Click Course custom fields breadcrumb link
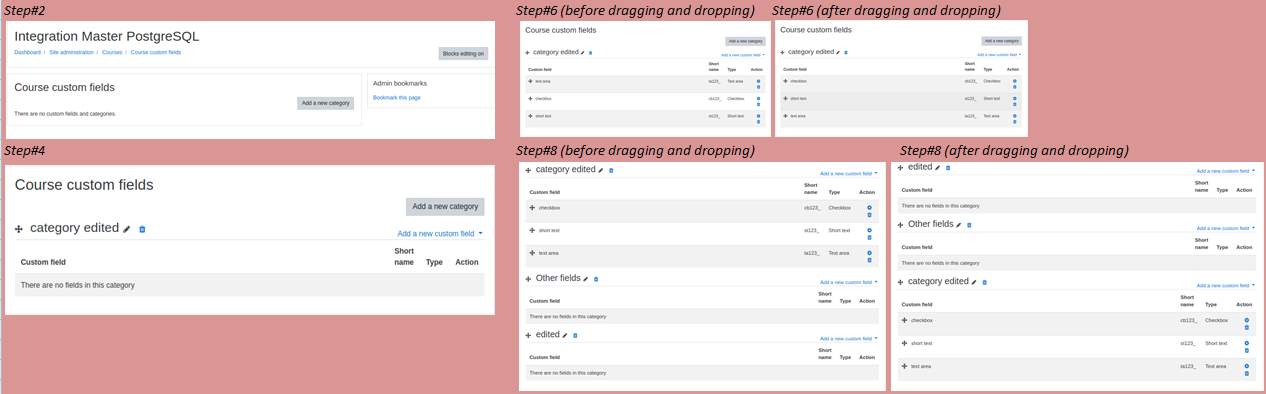This screenshot has width=1266, height=394. click(156, 51)
